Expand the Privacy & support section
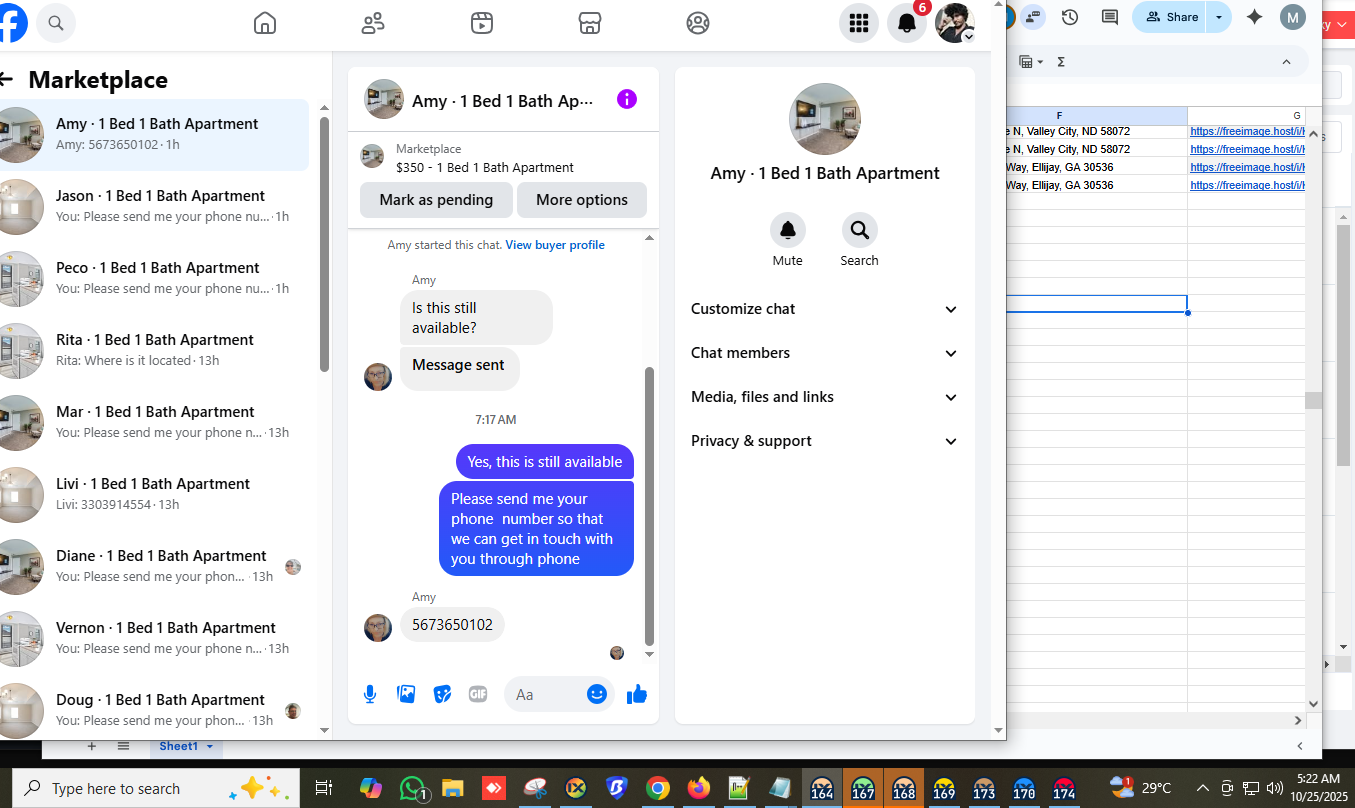 [824, 441]
